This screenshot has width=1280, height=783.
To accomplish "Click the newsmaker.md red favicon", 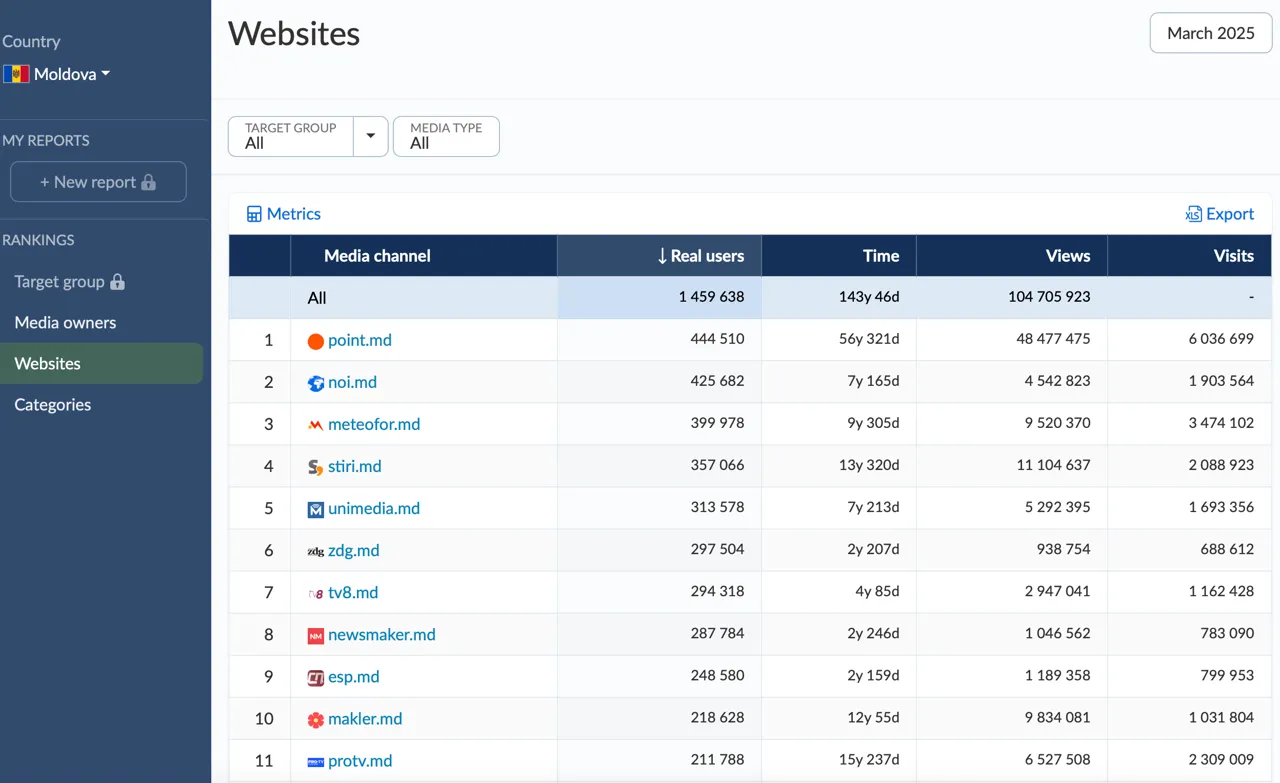I will [316, 635].
